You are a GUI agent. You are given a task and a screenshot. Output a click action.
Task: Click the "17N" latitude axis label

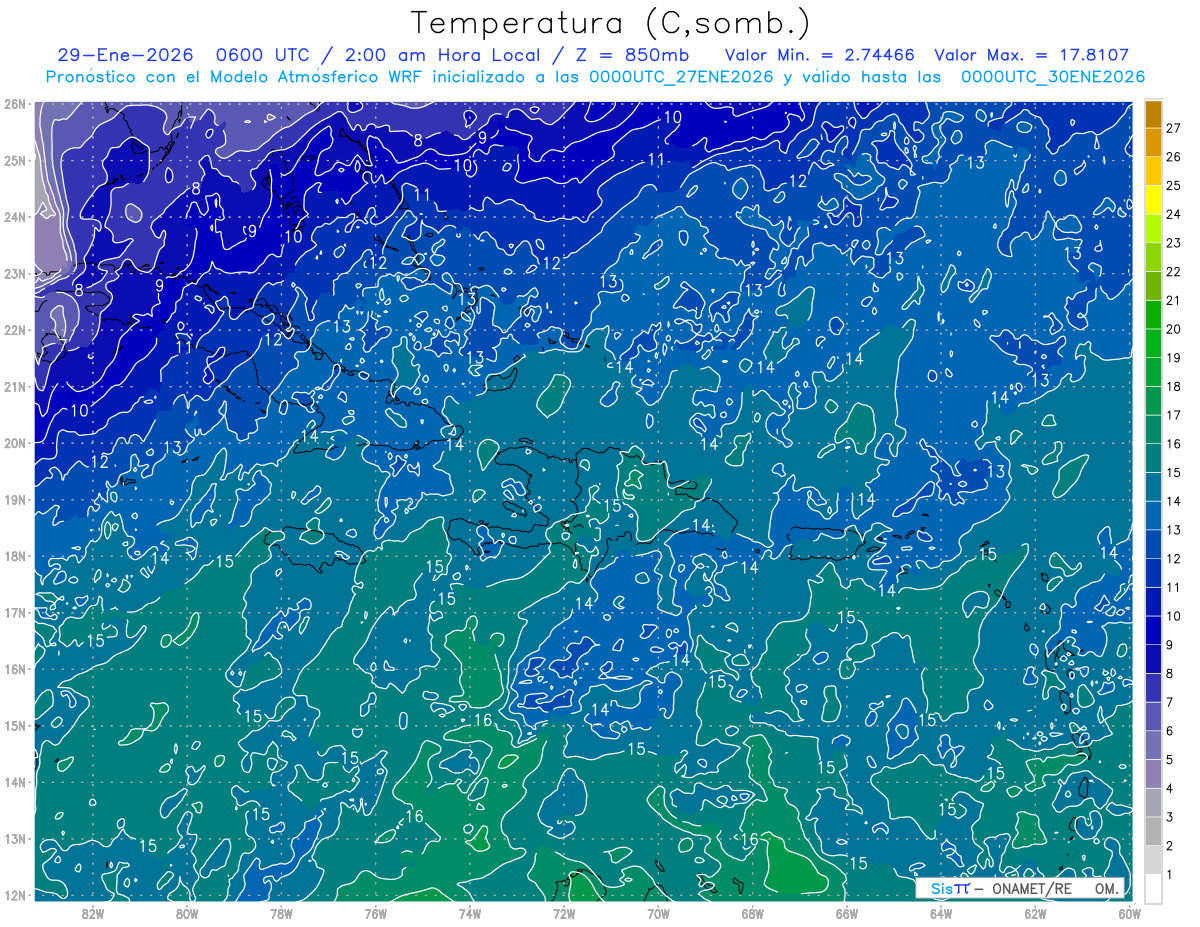coord(15,612)
